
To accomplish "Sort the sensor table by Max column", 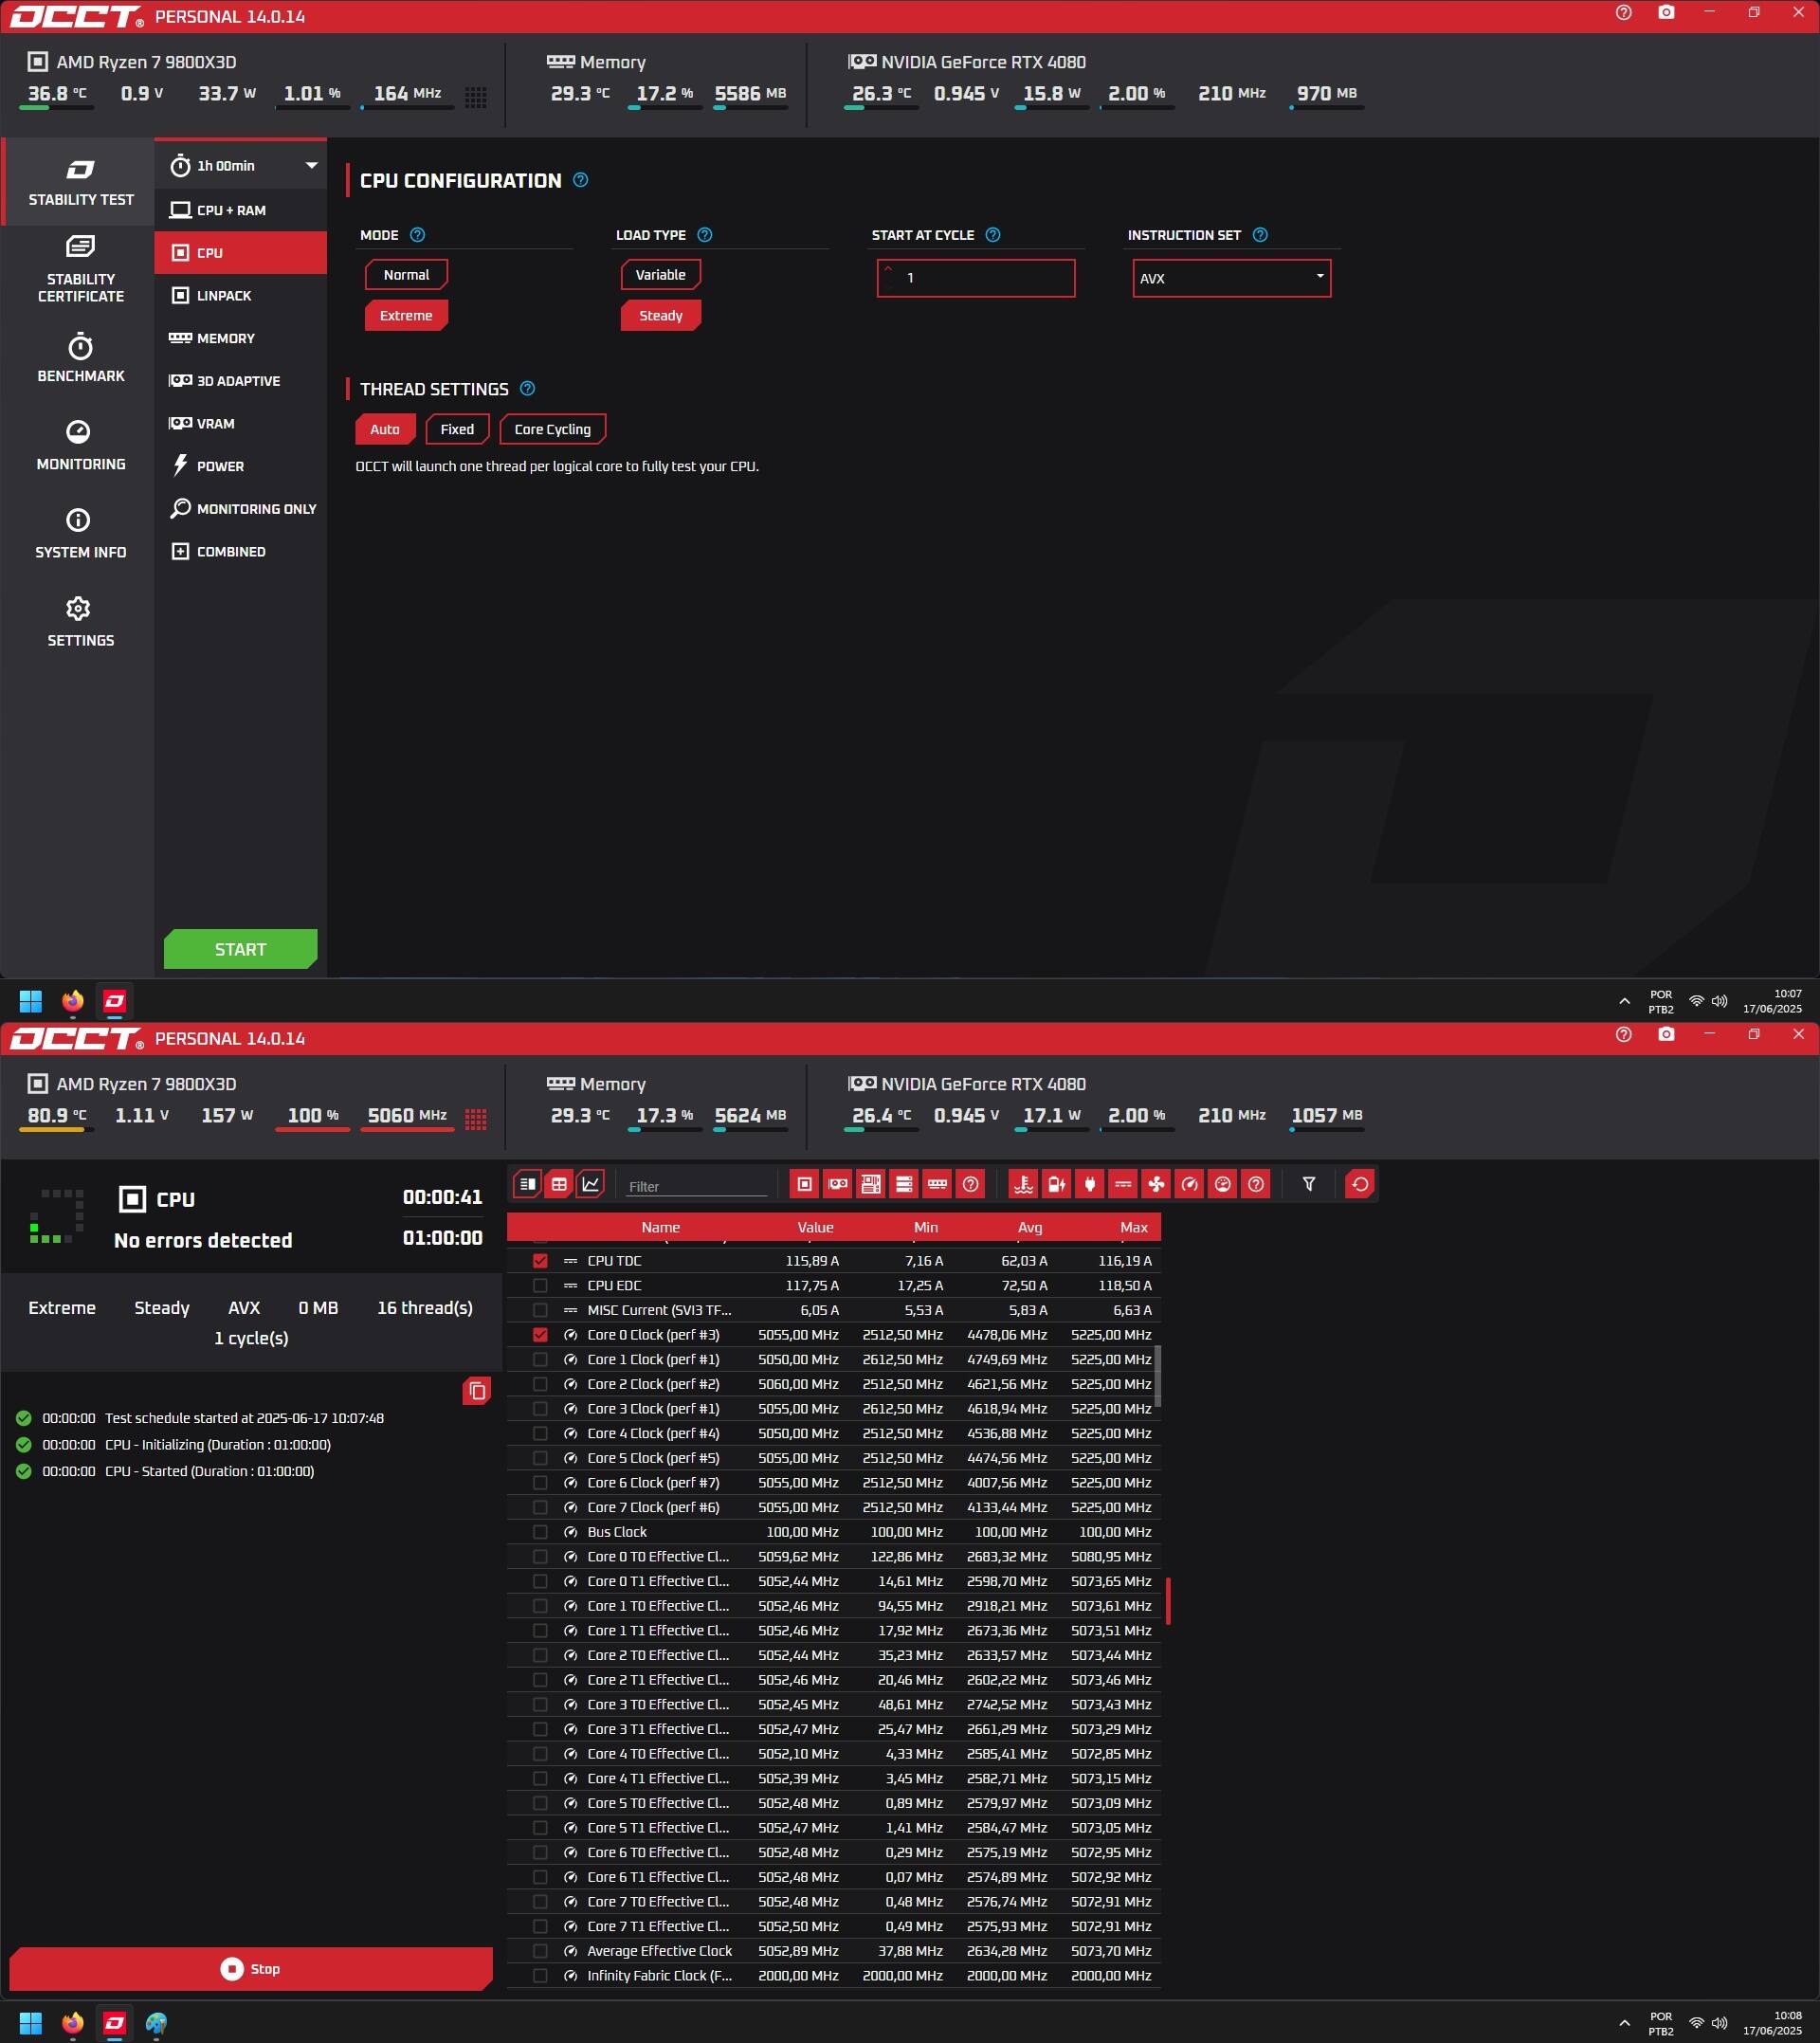I will tap(1133, 1227).
